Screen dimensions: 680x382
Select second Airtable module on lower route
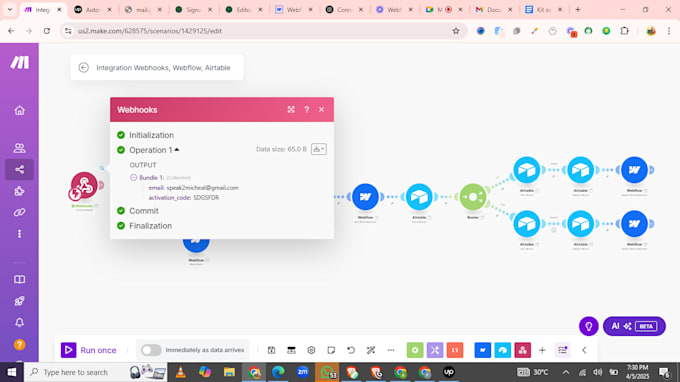click(581, 224)
